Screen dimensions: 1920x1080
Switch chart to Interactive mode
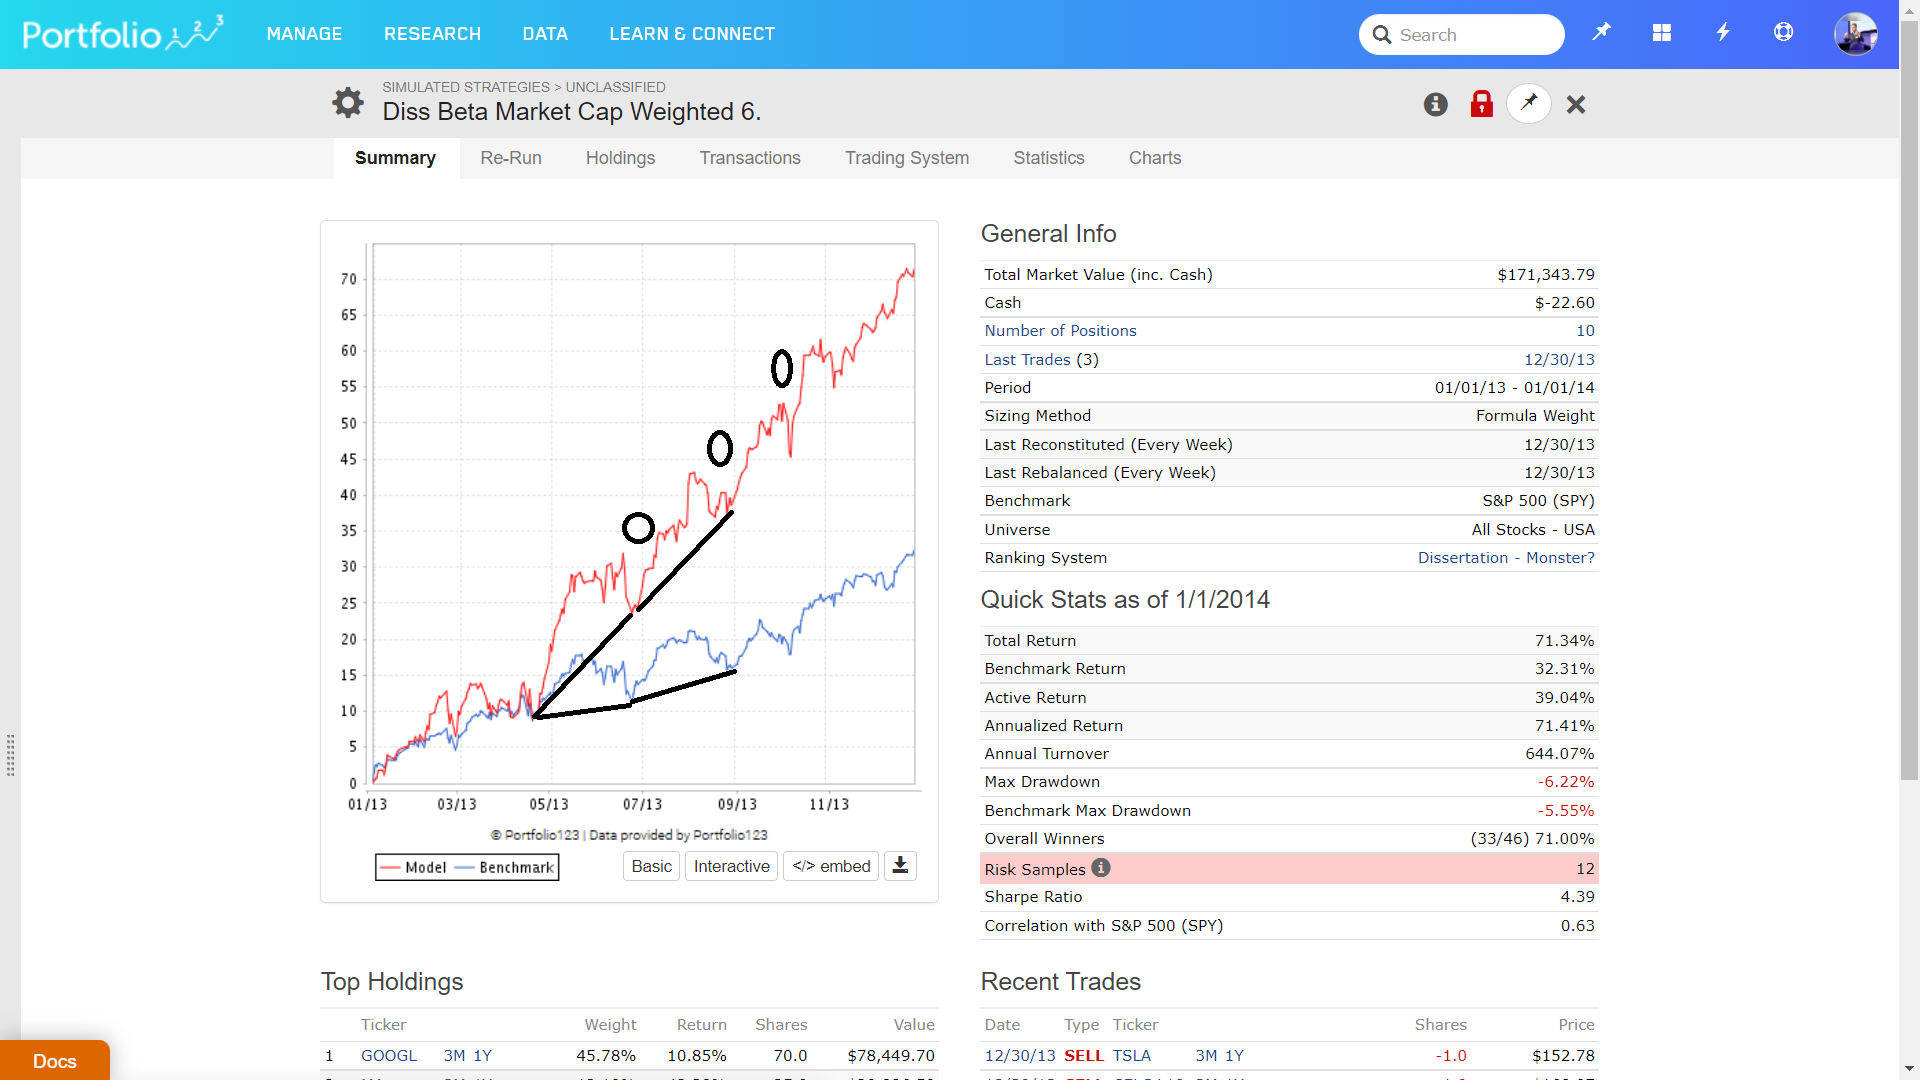point(731,866)
